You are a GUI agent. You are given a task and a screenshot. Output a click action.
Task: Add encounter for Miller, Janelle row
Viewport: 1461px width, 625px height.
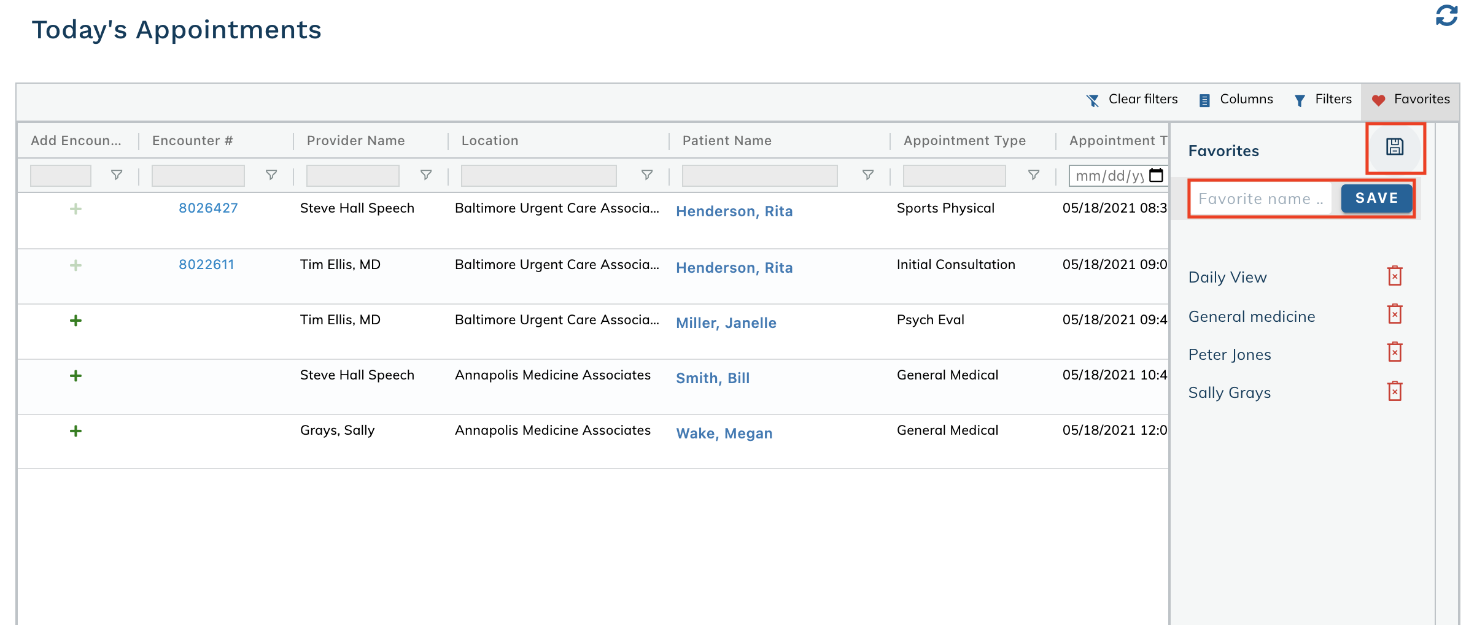(x=76, y=320)
